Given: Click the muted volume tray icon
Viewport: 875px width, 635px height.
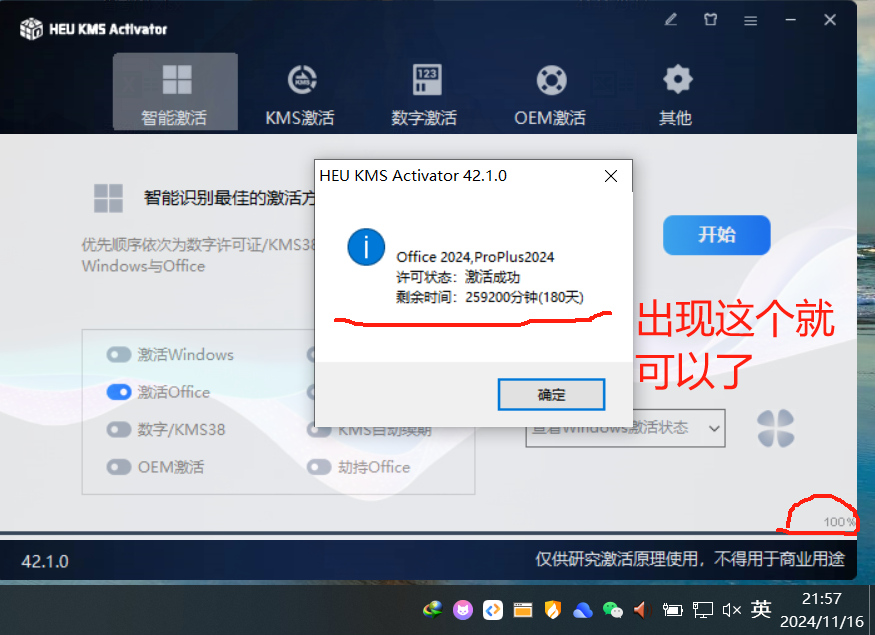Looking at the screenshot, I should tap(732, 610).
